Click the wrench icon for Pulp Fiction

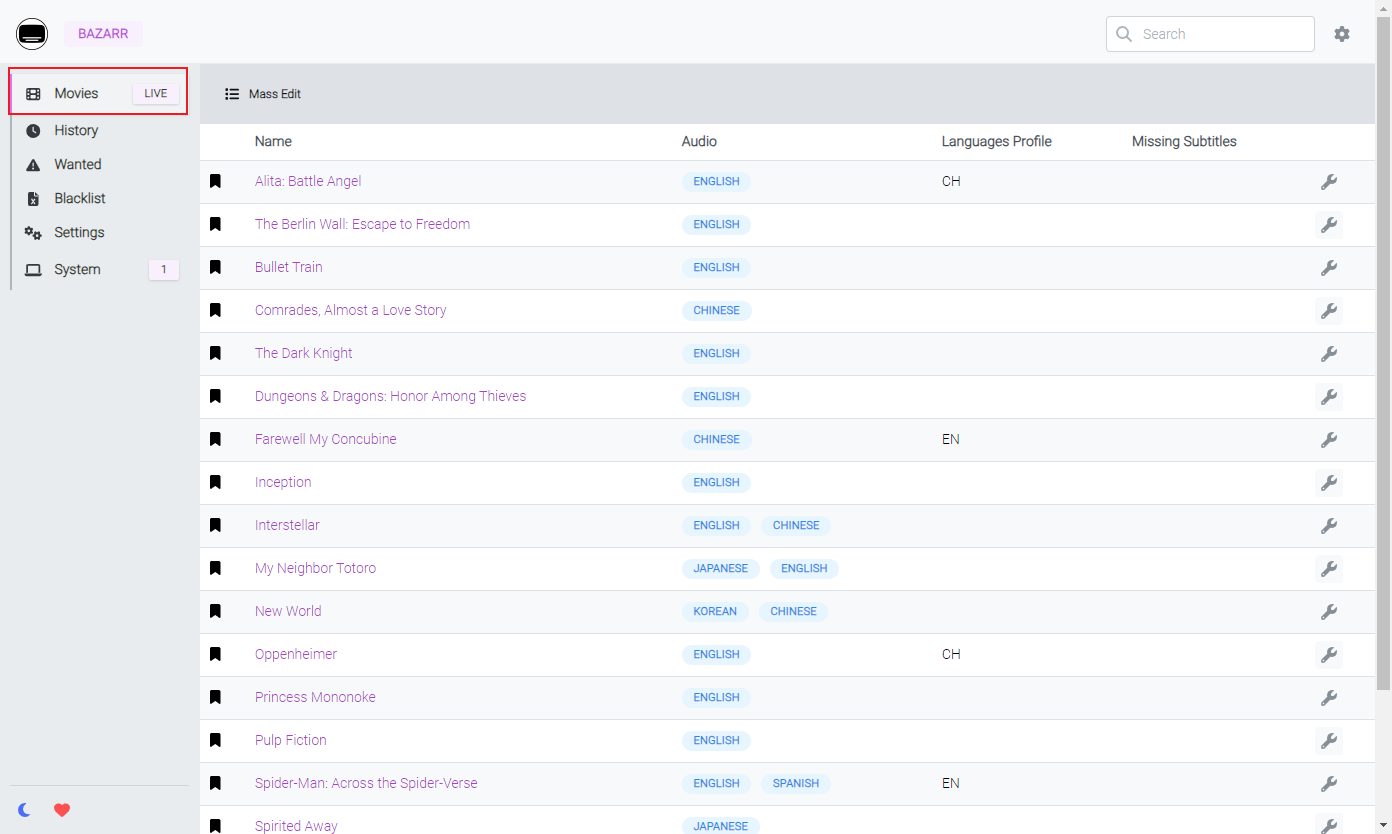[1329, 741]
